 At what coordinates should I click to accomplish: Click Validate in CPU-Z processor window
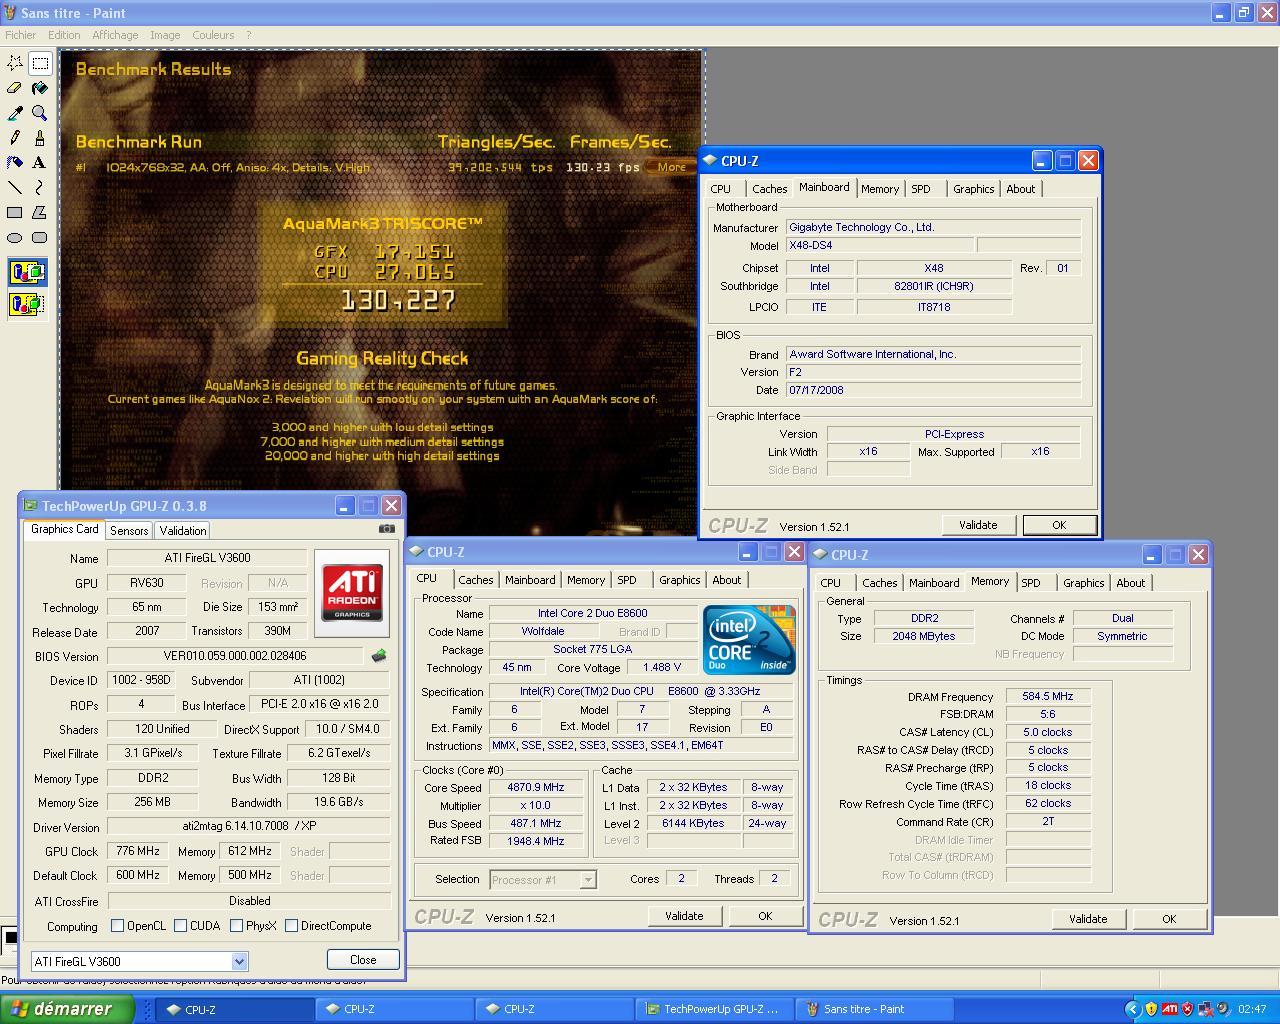coord(684,916)
